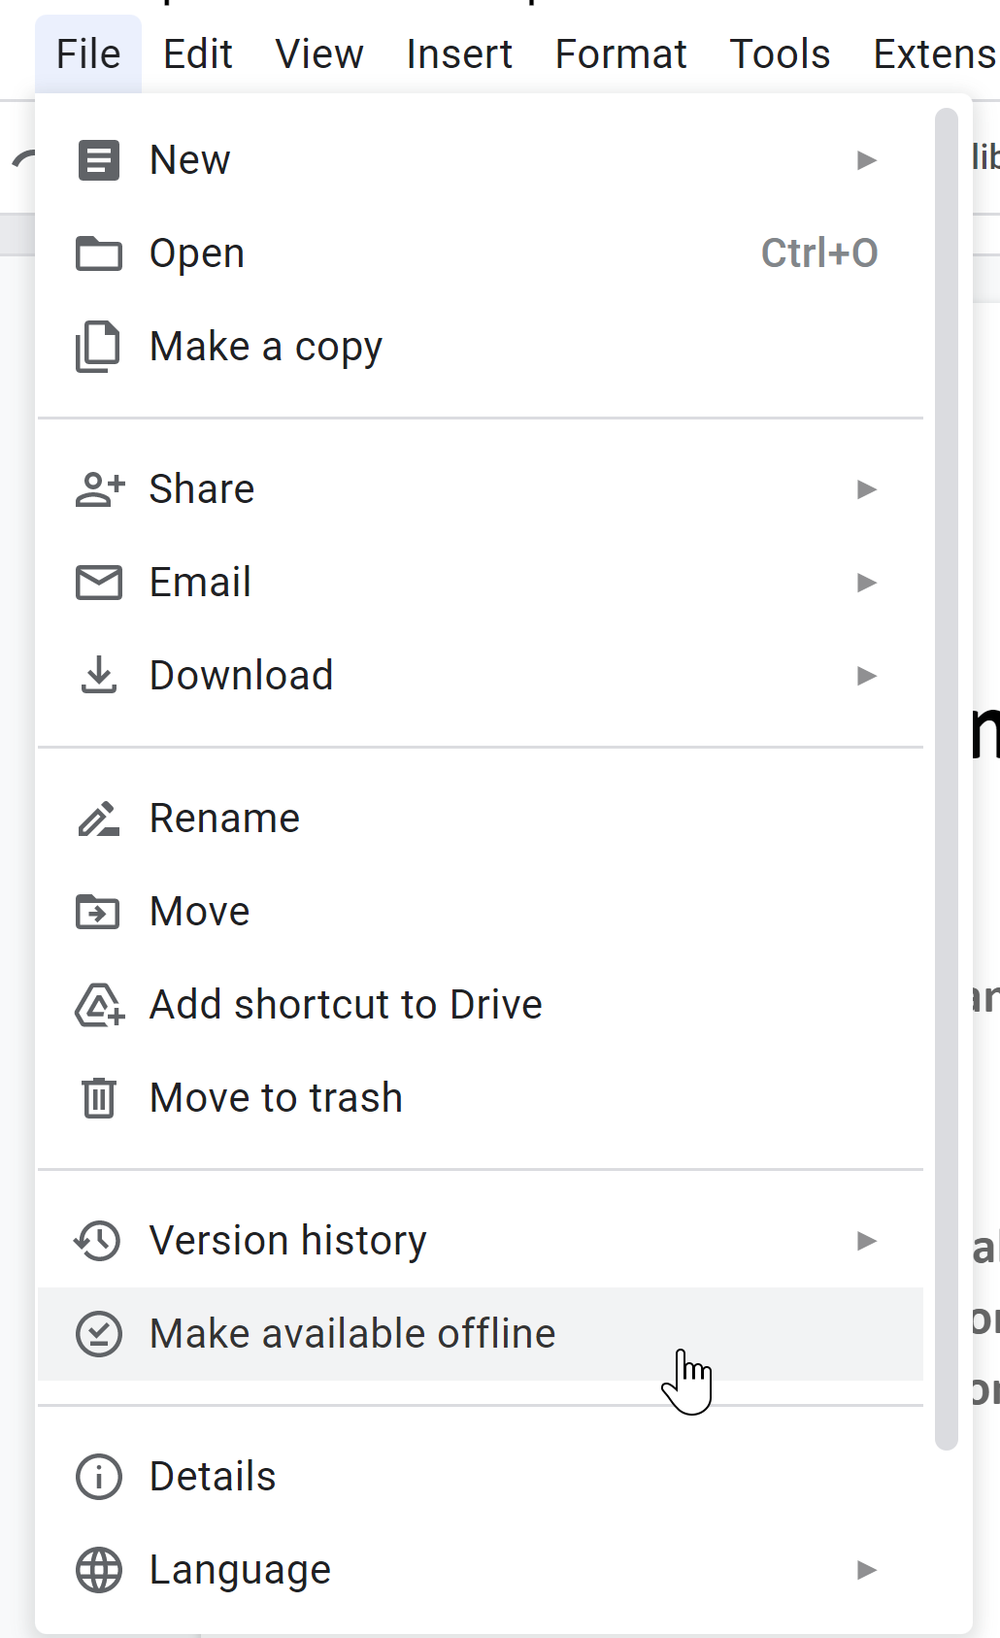
Task: Expand the Language submenu arrow
Action: pyautogui.click(x=867, y=1570)
